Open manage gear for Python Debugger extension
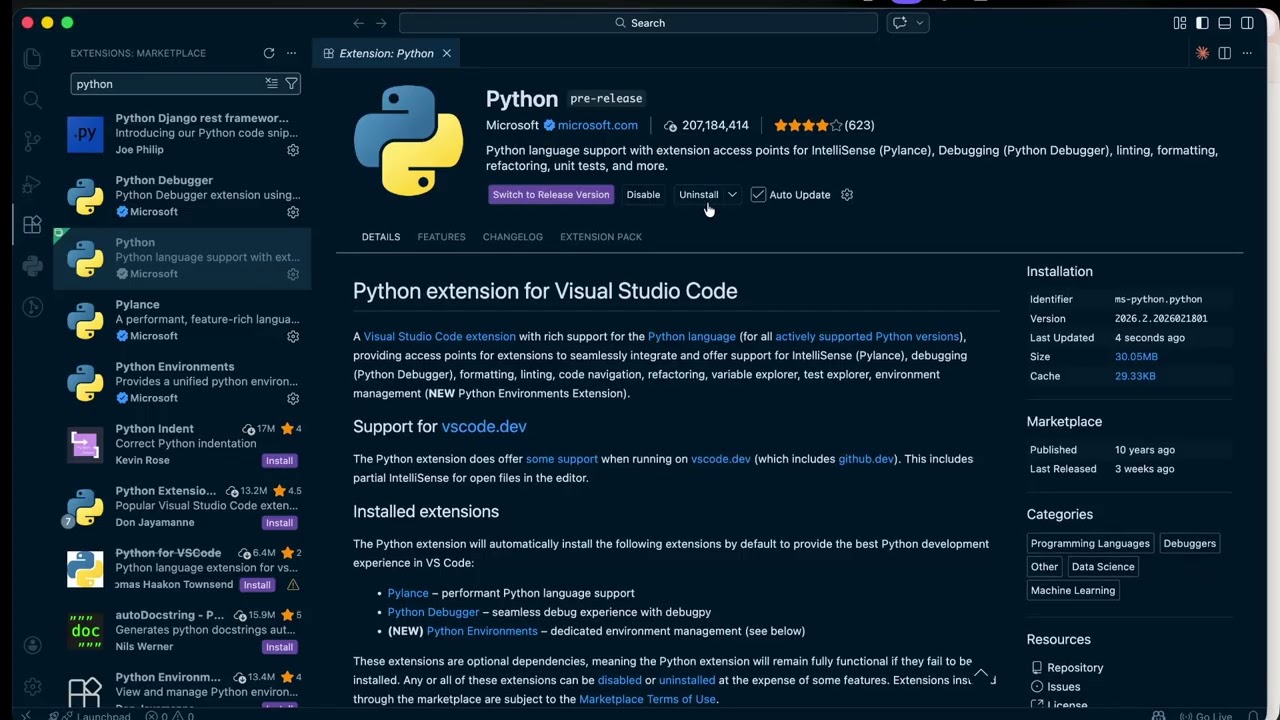 [293, 212]
